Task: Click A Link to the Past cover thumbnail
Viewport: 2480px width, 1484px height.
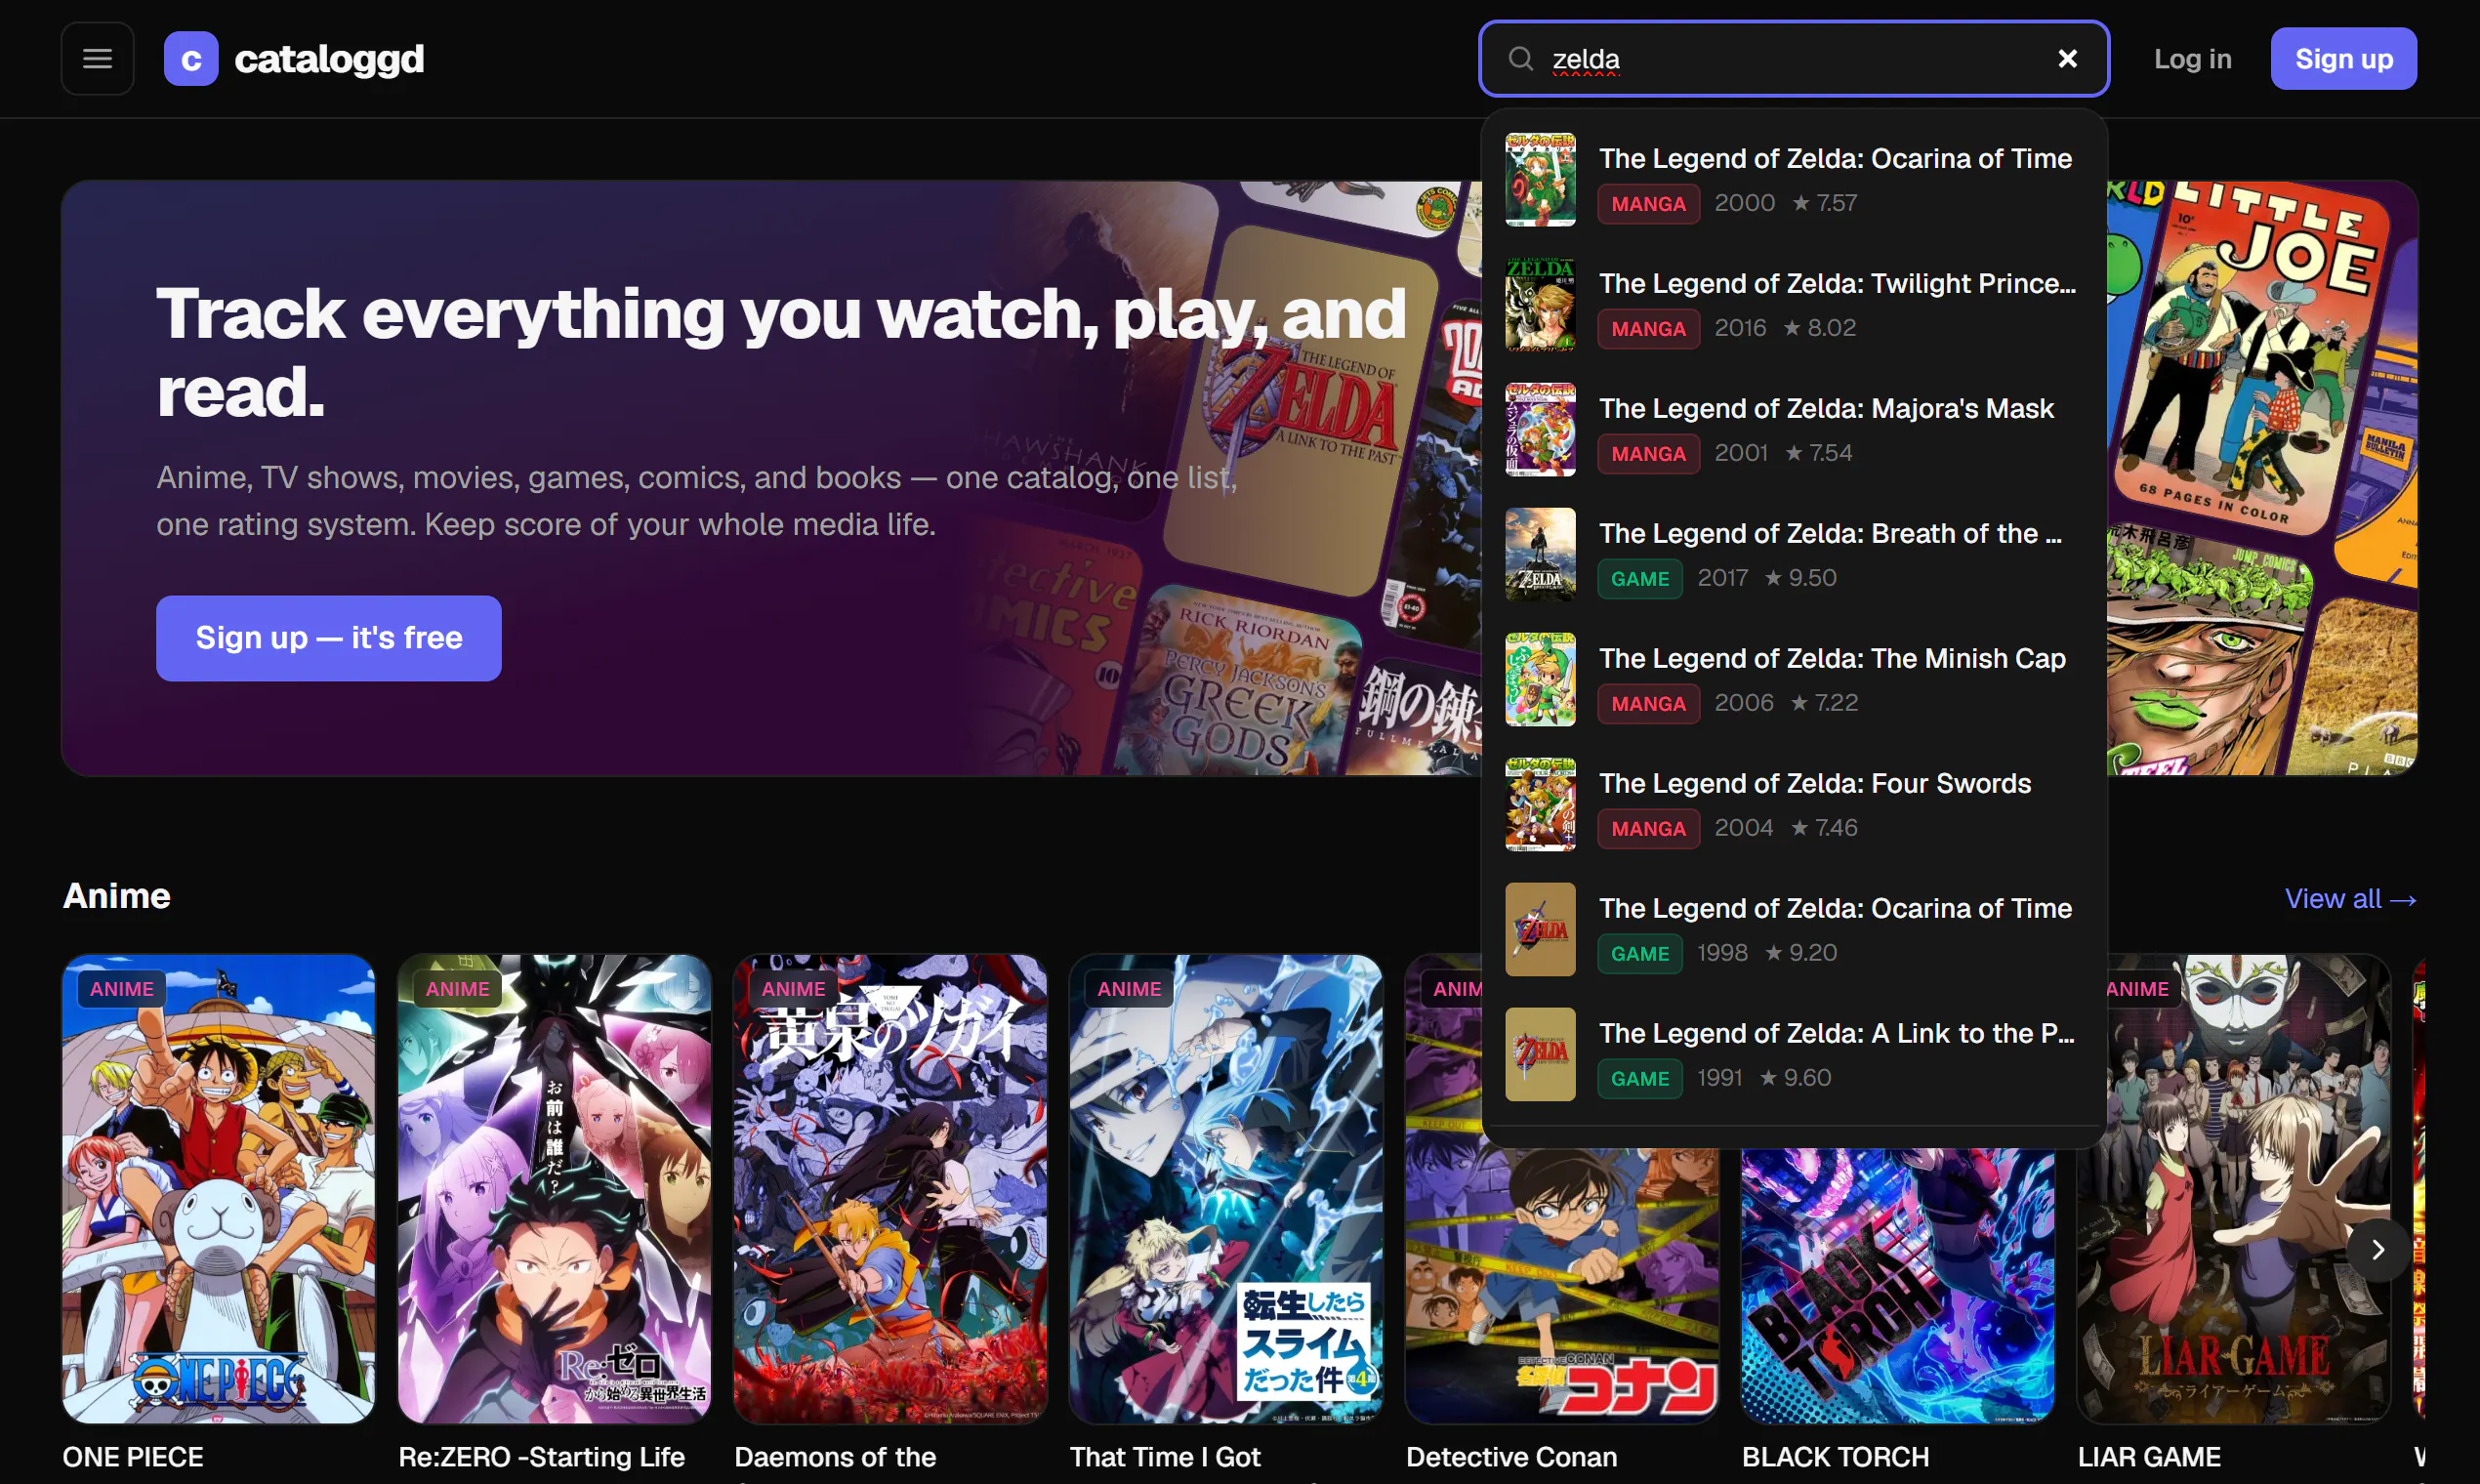Action: [x=1540, y=1055]
